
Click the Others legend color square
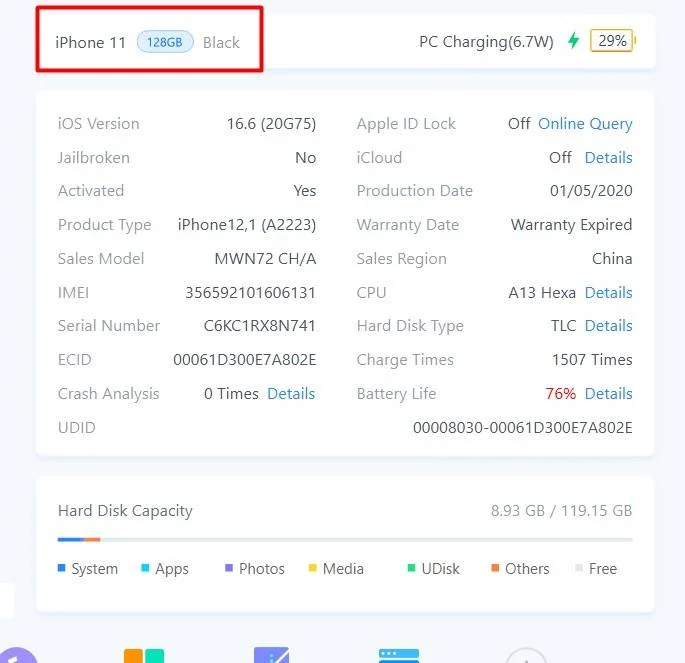point(495,568)
